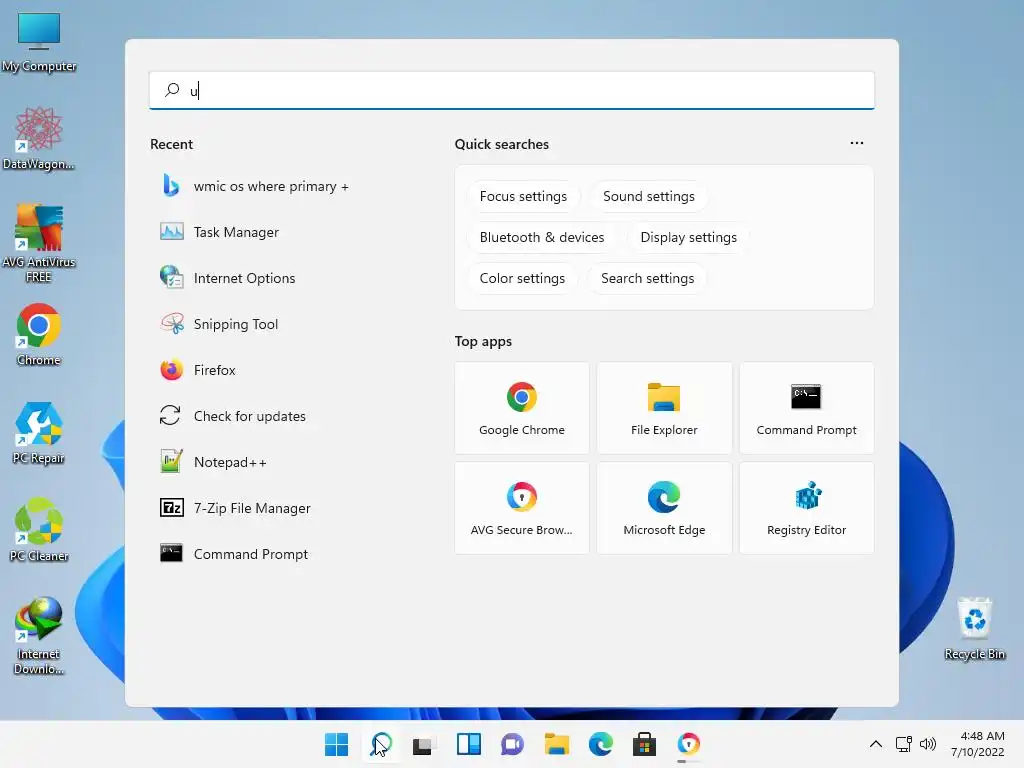Expand the hidden system tray icons chevron
Viewport: 1024px width, 768px height.
click(876, 744)
